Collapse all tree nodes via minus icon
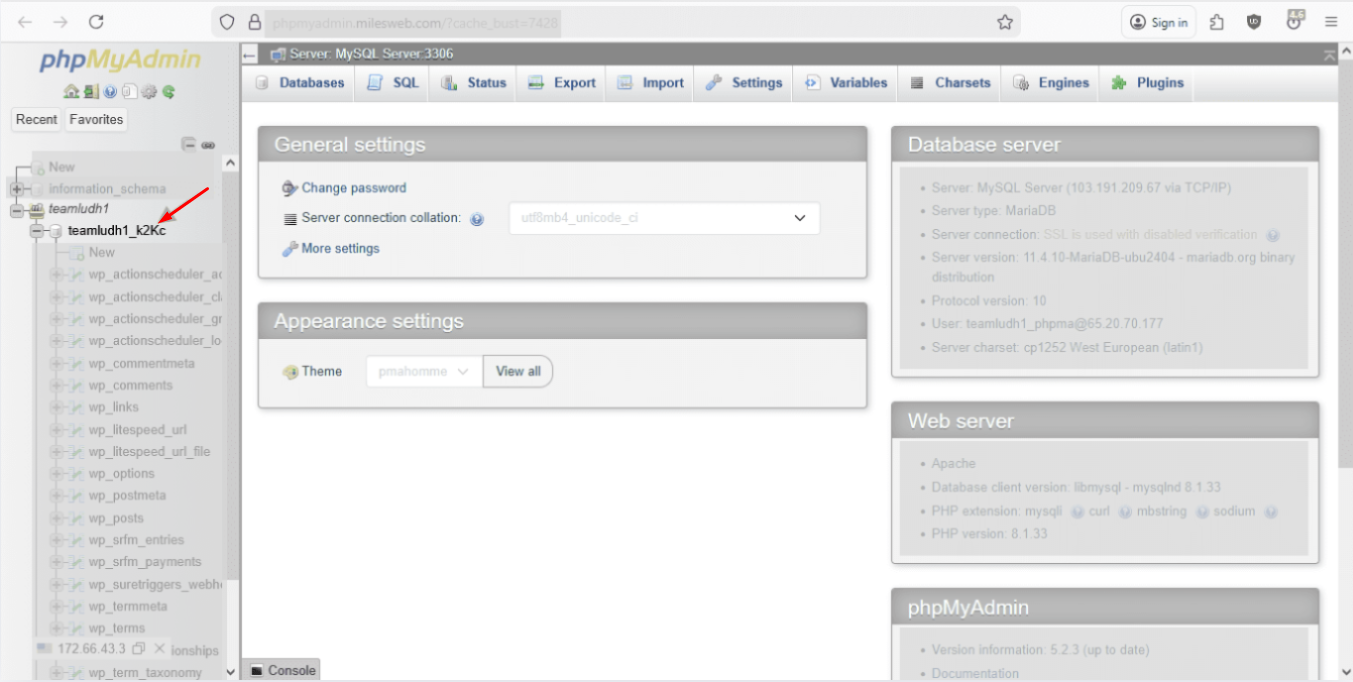1353x682 pixels. pos(190,144)
